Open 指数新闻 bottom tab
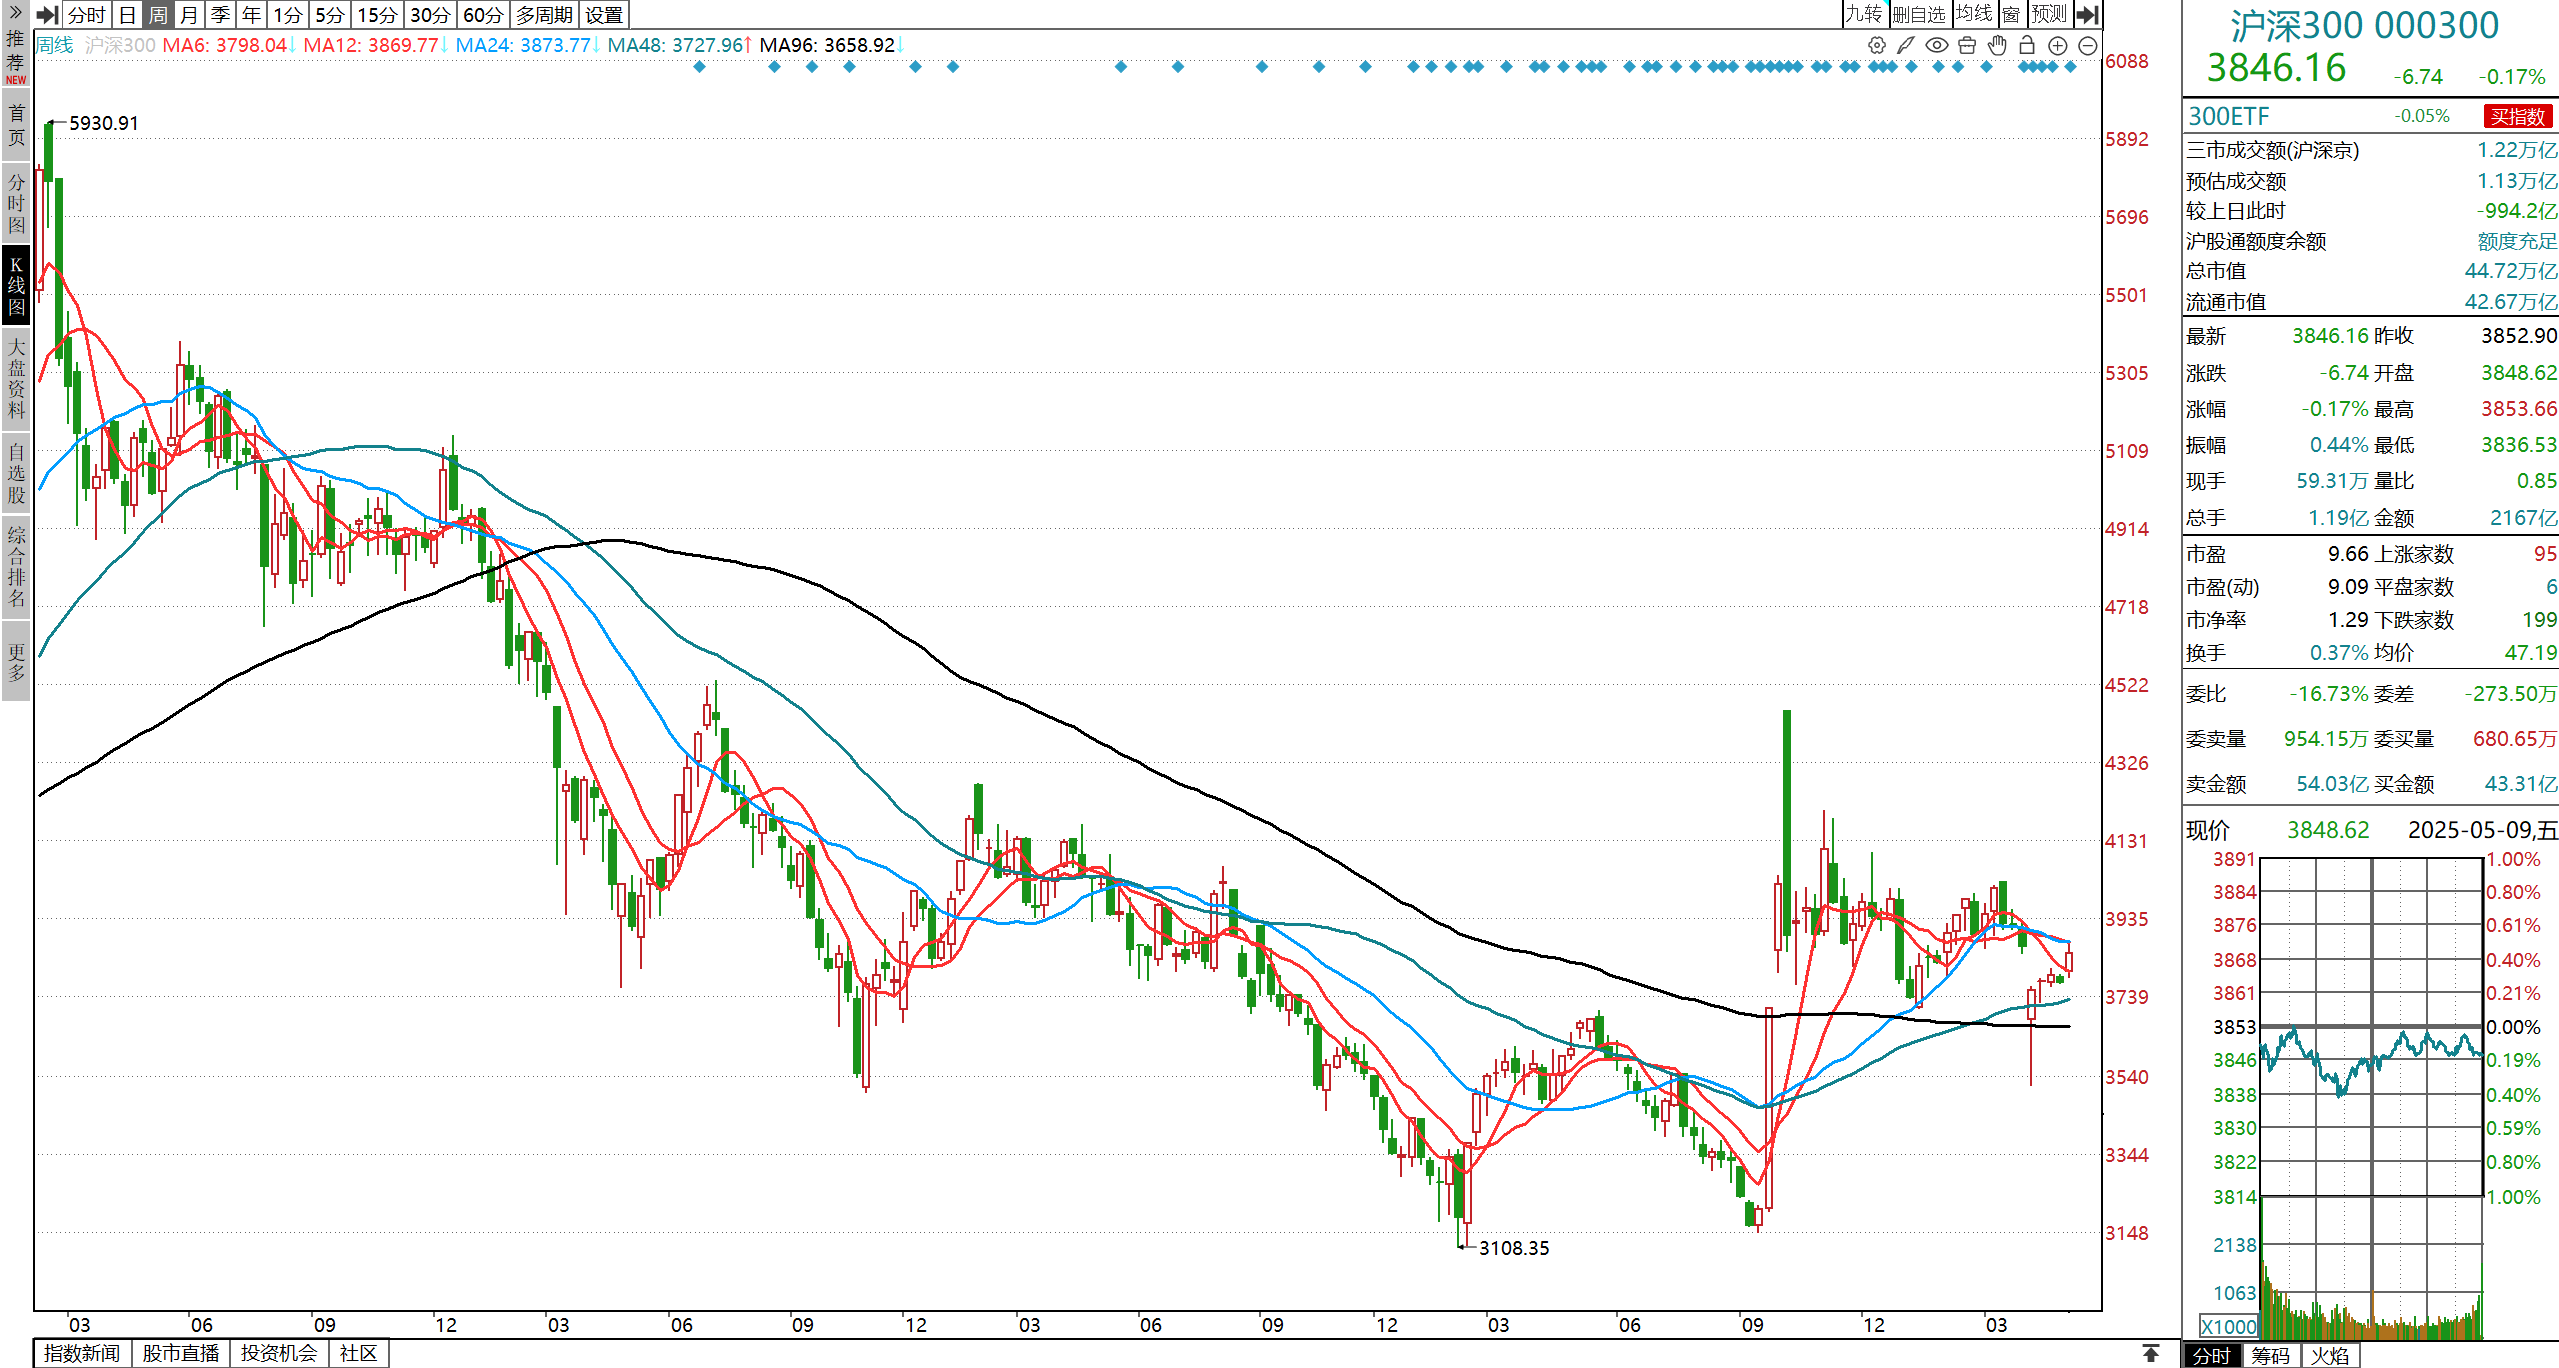 tap(82, 1353)
